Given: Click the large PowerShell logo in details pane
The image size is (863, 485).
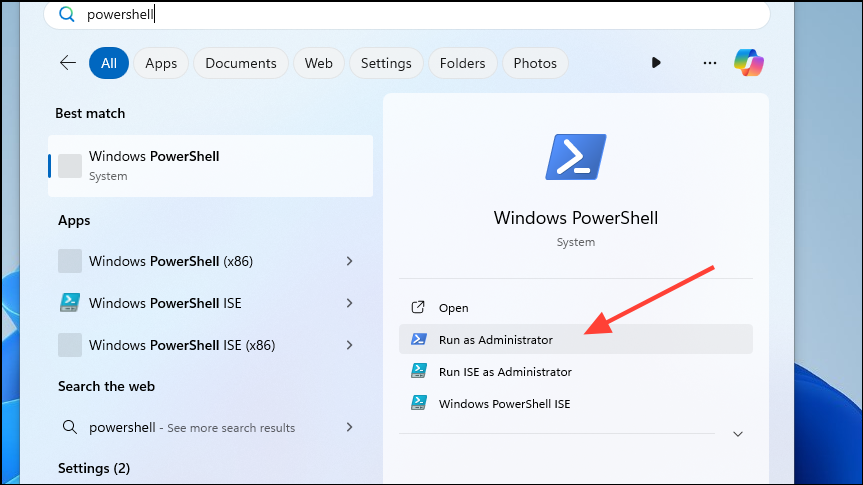Looking at the screenshot, I should click(x=576, y=157).
